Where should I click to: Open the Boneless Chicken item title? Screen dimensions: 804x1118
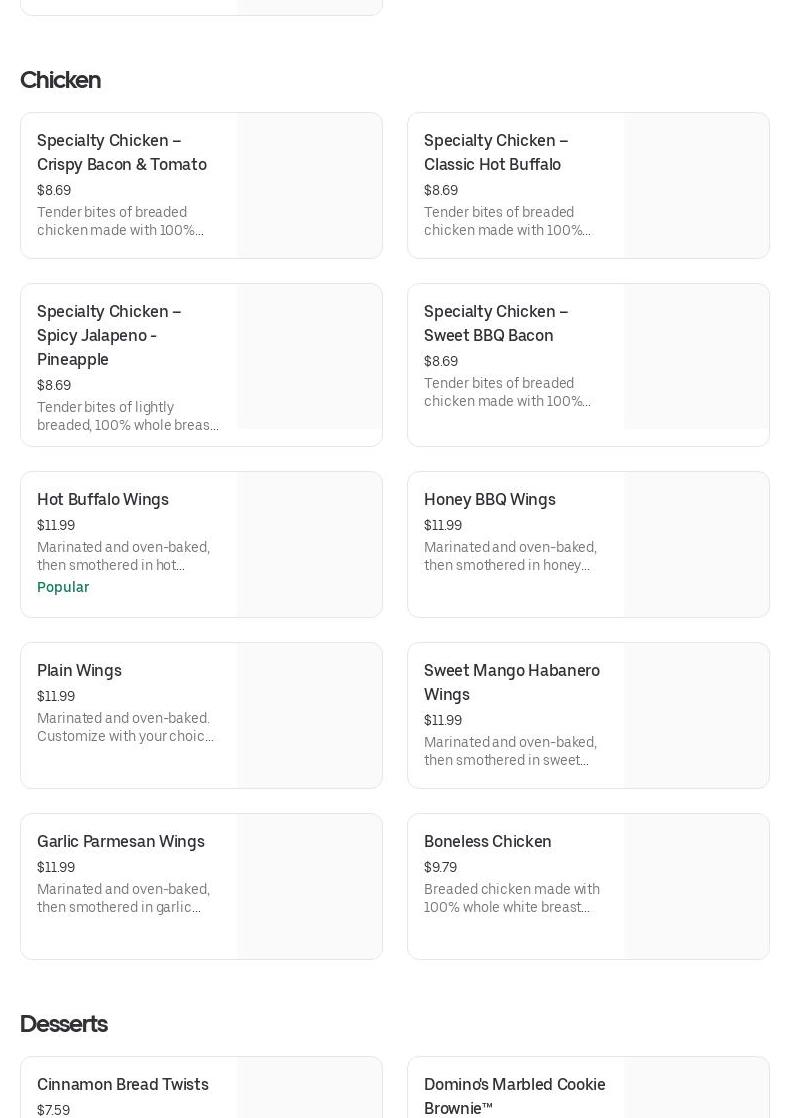[488, 841]
